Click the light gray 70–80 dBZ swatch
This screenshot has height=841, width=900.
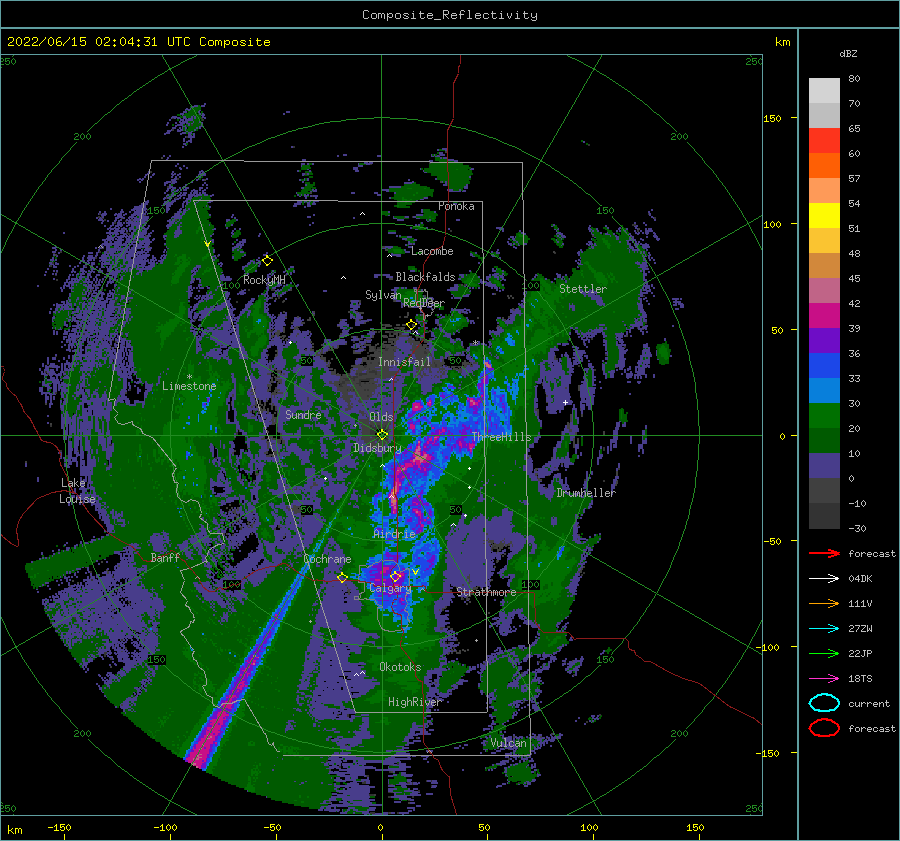824,90
